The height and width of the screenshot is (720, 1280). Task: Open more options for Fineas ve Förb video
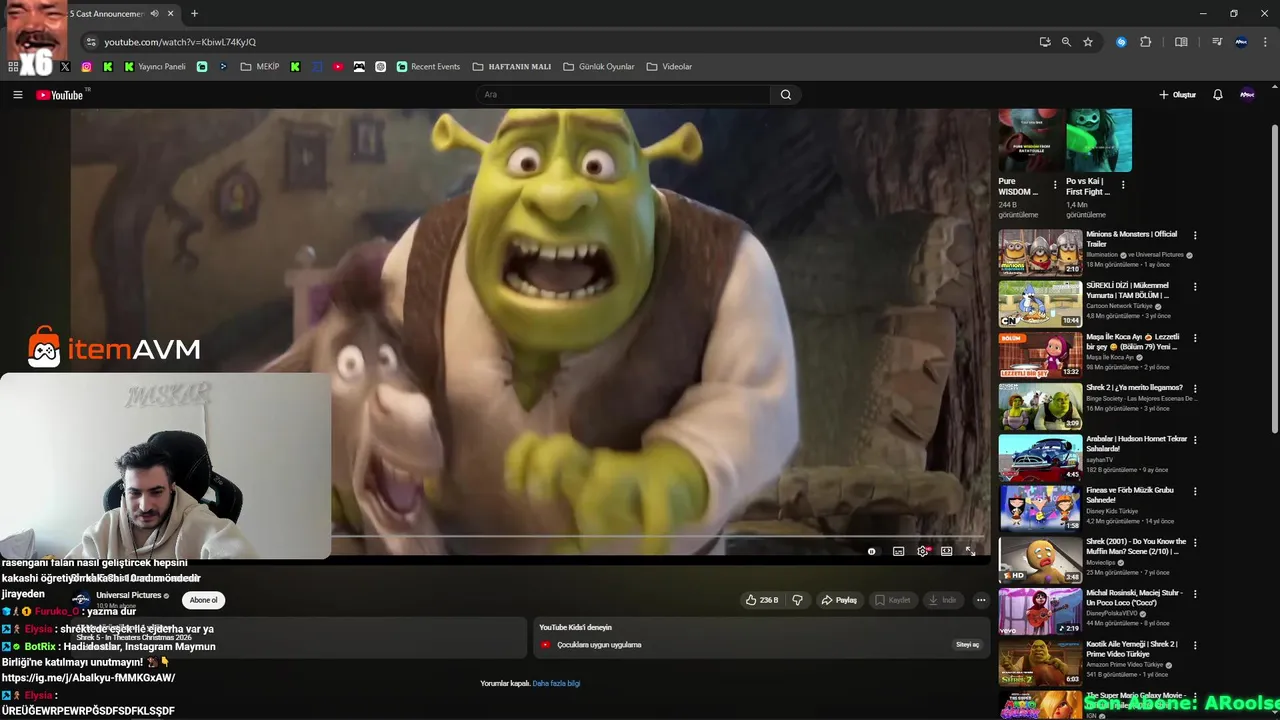click(1195, 492)
